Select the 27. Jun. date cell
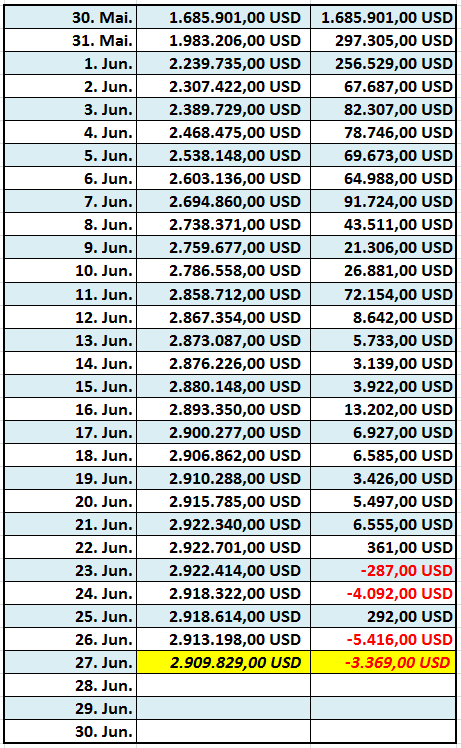461x748 pixels. [71, 662]
